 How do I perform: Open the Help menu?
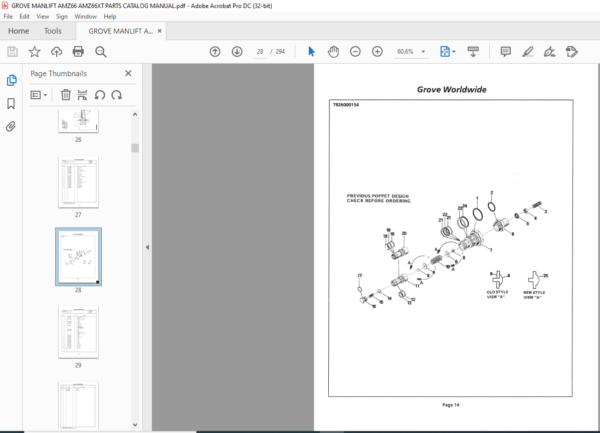[x=110, y=16]
